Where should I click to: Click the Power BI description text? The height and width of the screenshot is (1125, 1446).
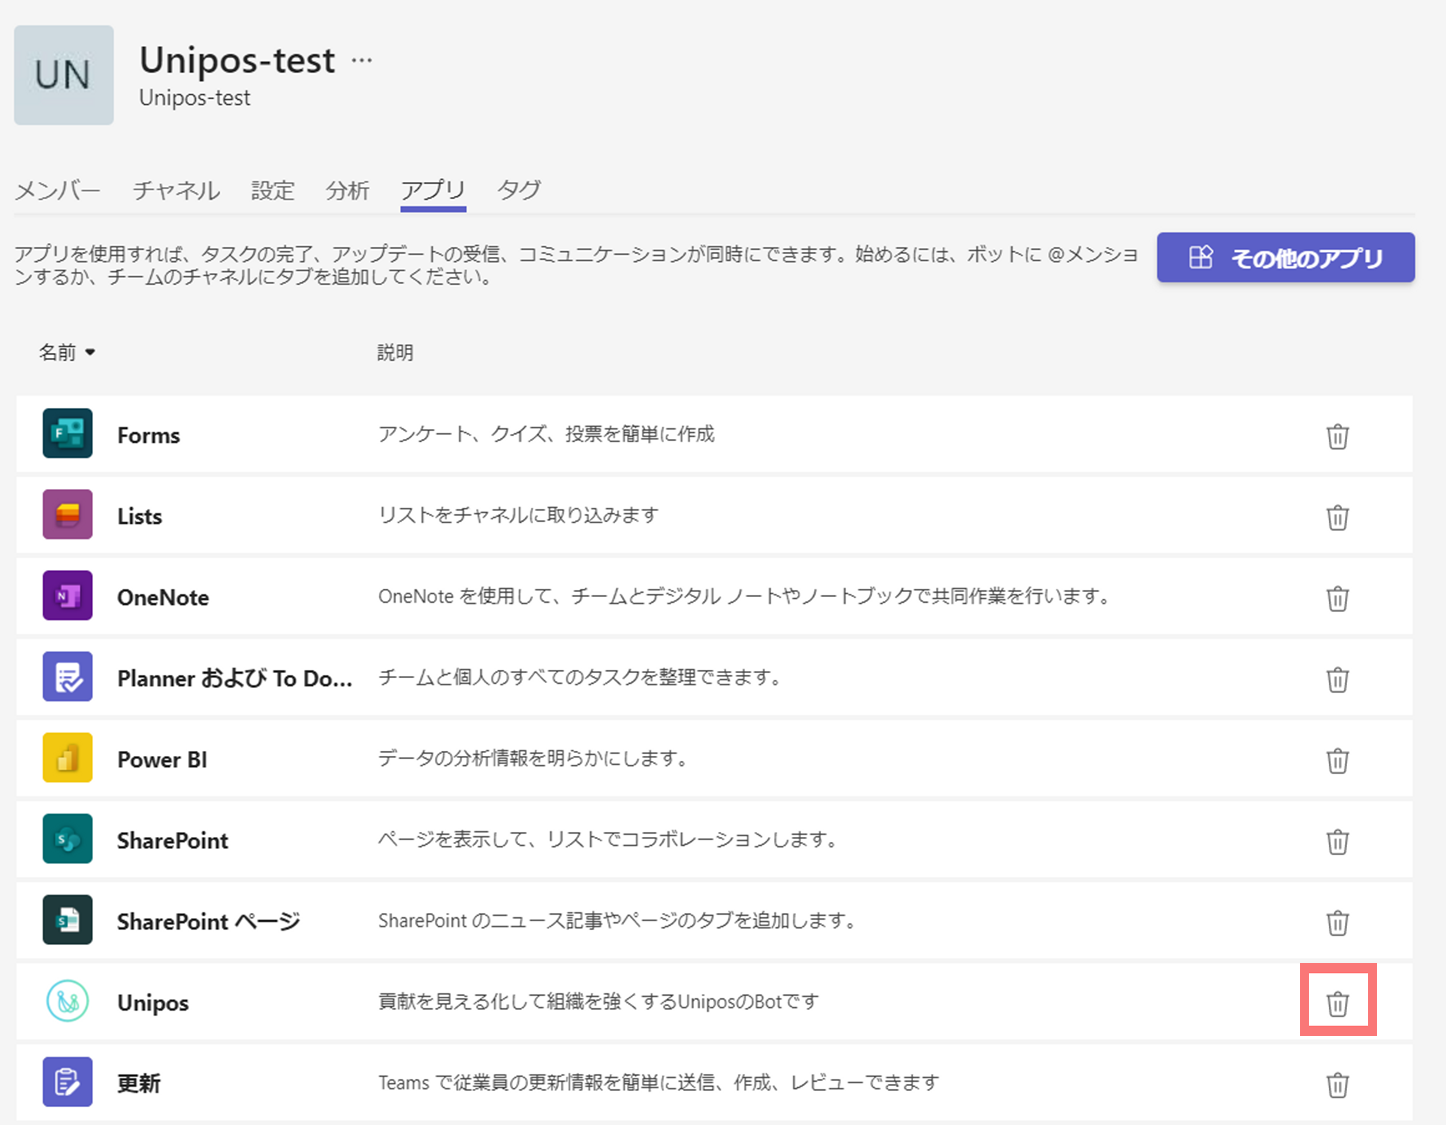coord(534,758)
